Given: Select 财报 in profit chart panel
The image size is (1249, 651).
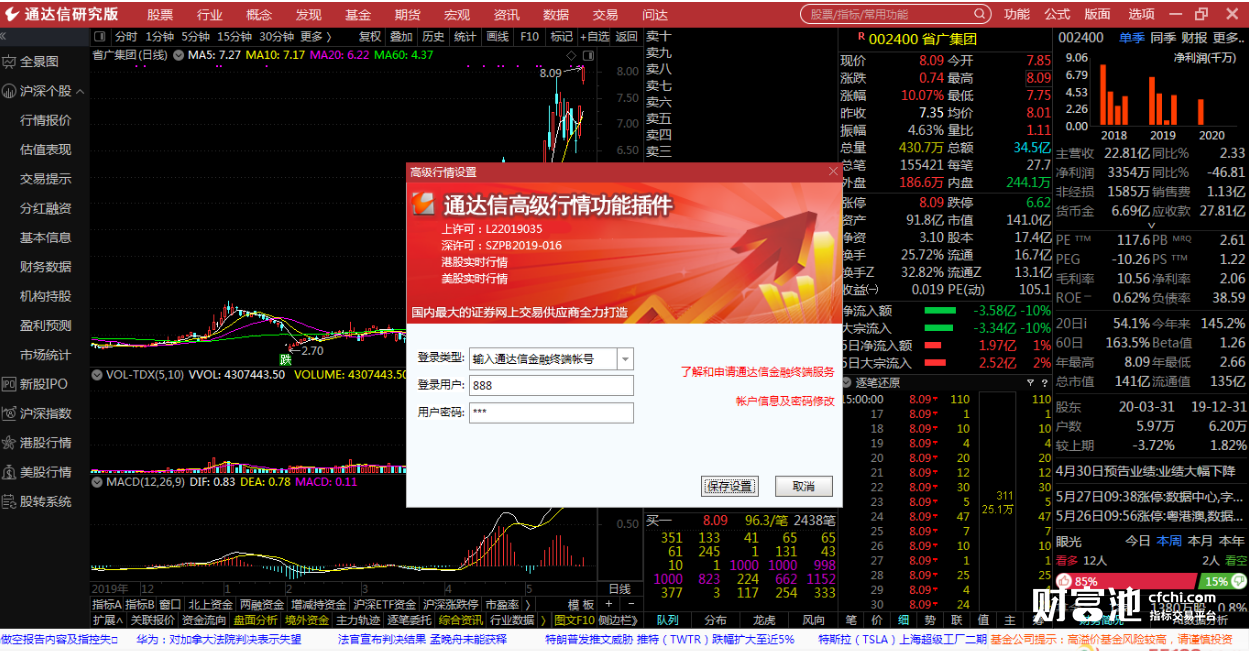Looking at the screenshot, I should click(1194, 38).
